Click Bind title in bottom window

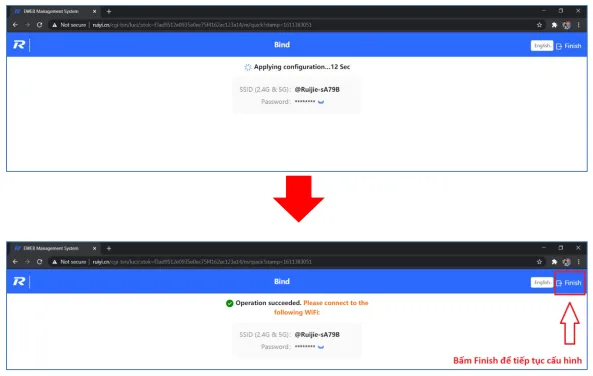click(282, 281)
